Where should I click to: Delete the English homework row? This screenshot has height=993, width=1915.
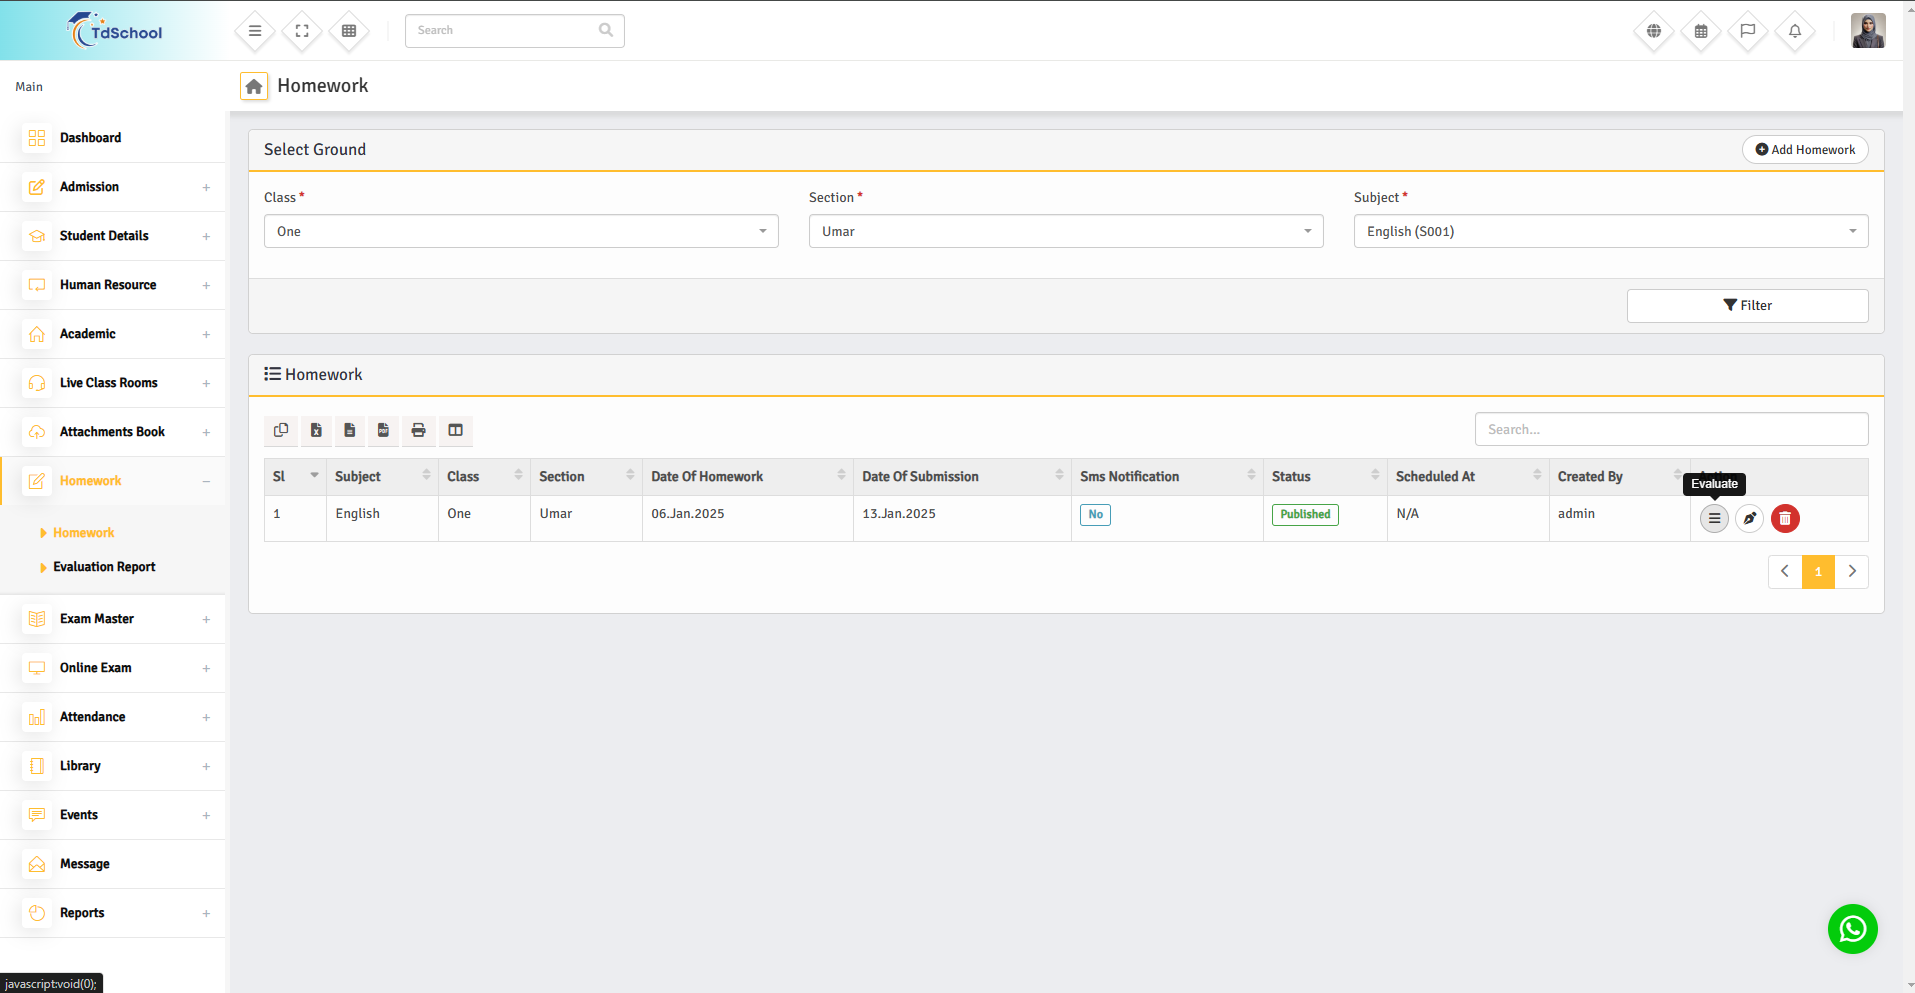(x=1785, y=518)
